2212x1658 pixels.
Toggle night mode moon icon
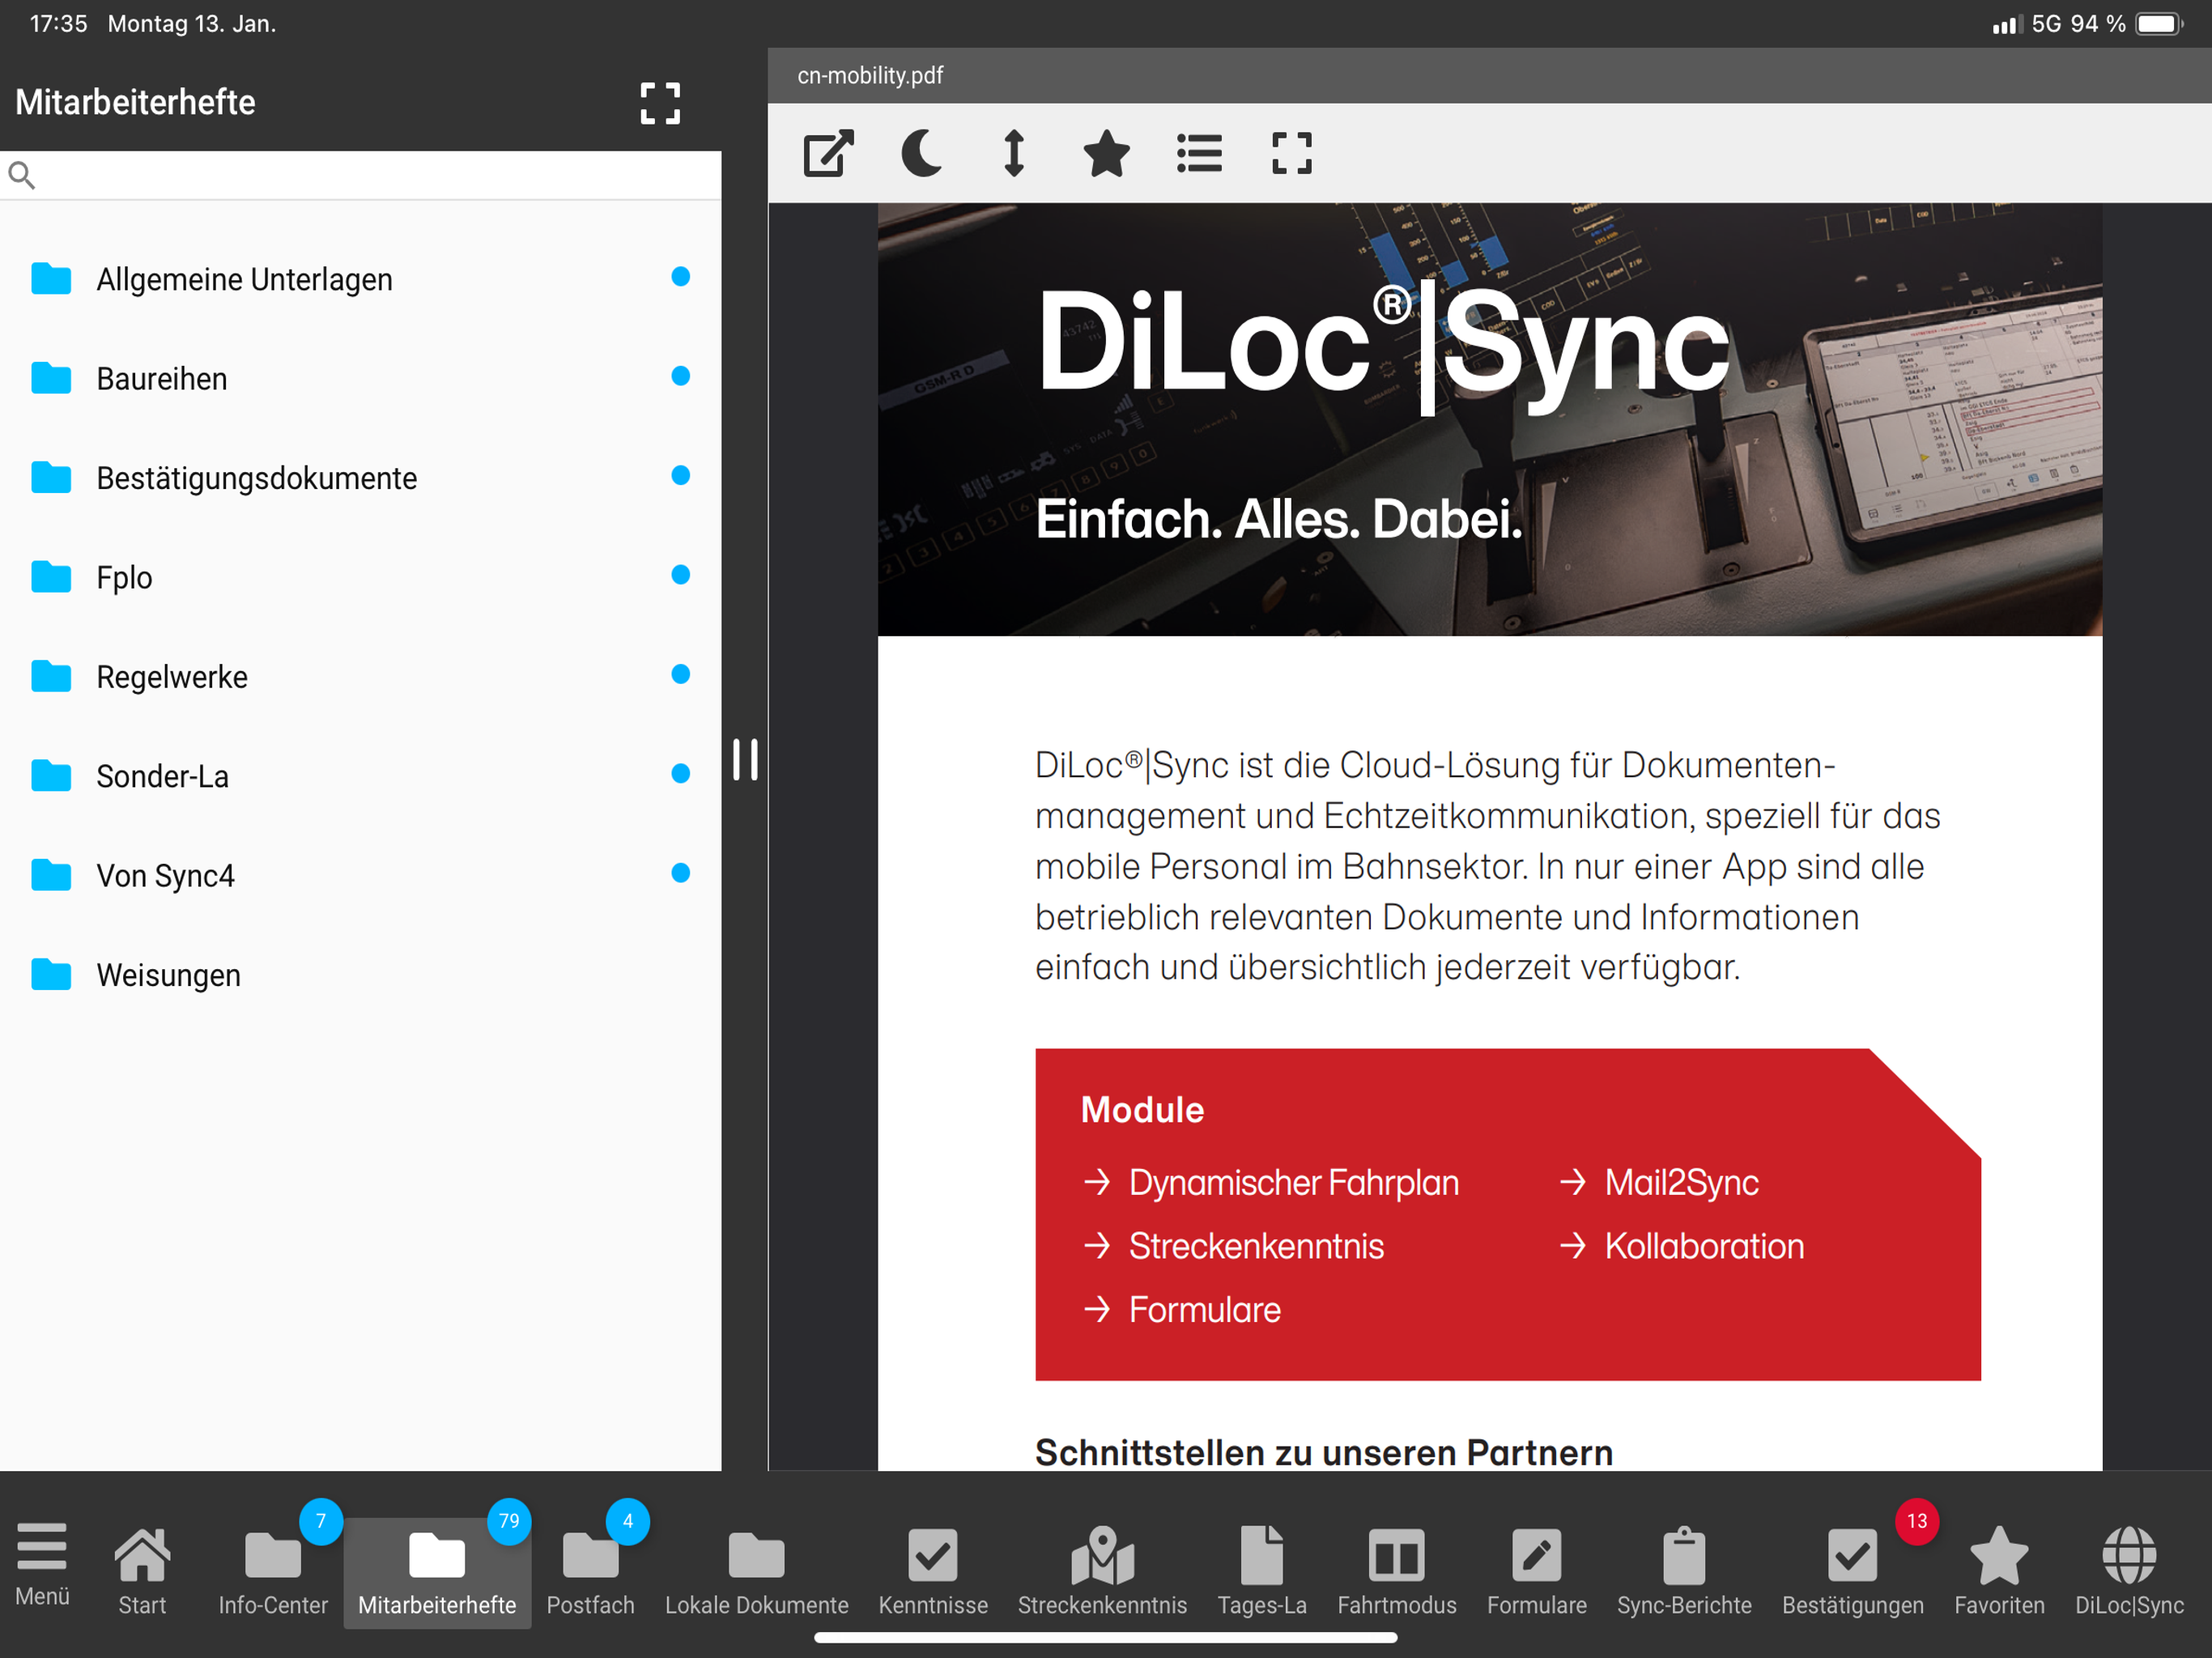click(x=921, y=153)
